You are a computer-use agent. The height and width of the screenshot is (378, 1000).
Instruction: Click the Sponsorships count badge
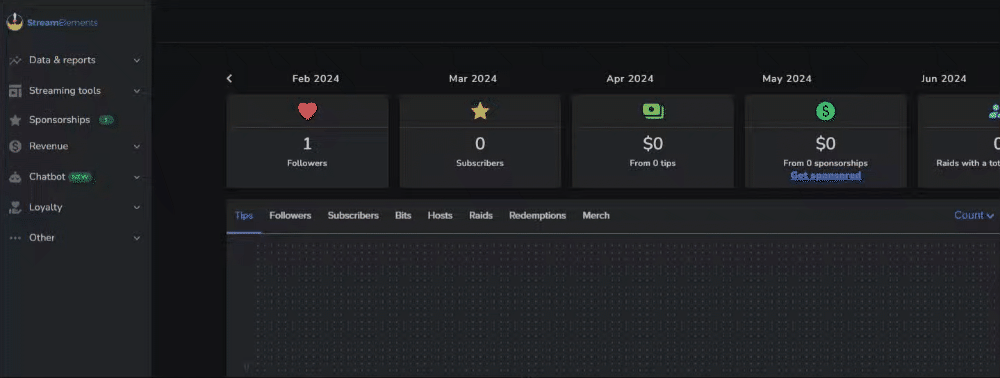coord(107,120)
